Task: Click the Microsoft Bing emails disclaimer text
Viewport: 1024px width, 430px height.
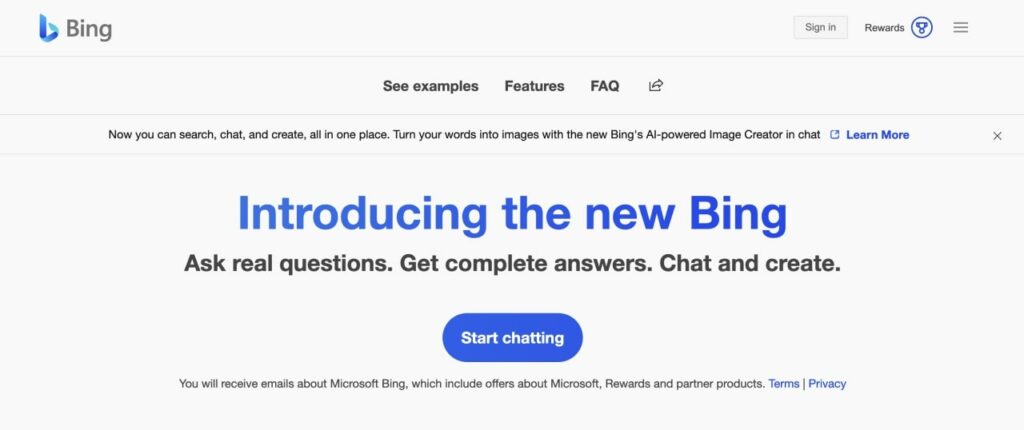Action: pyautogui.click(x=472, y=384)
